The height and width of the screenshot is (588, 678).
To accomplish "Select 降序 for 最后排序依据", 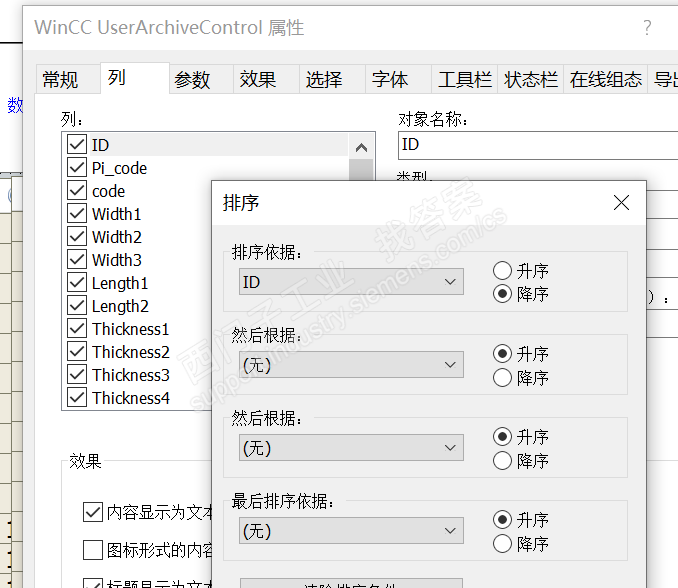I will tap(502, 543).
